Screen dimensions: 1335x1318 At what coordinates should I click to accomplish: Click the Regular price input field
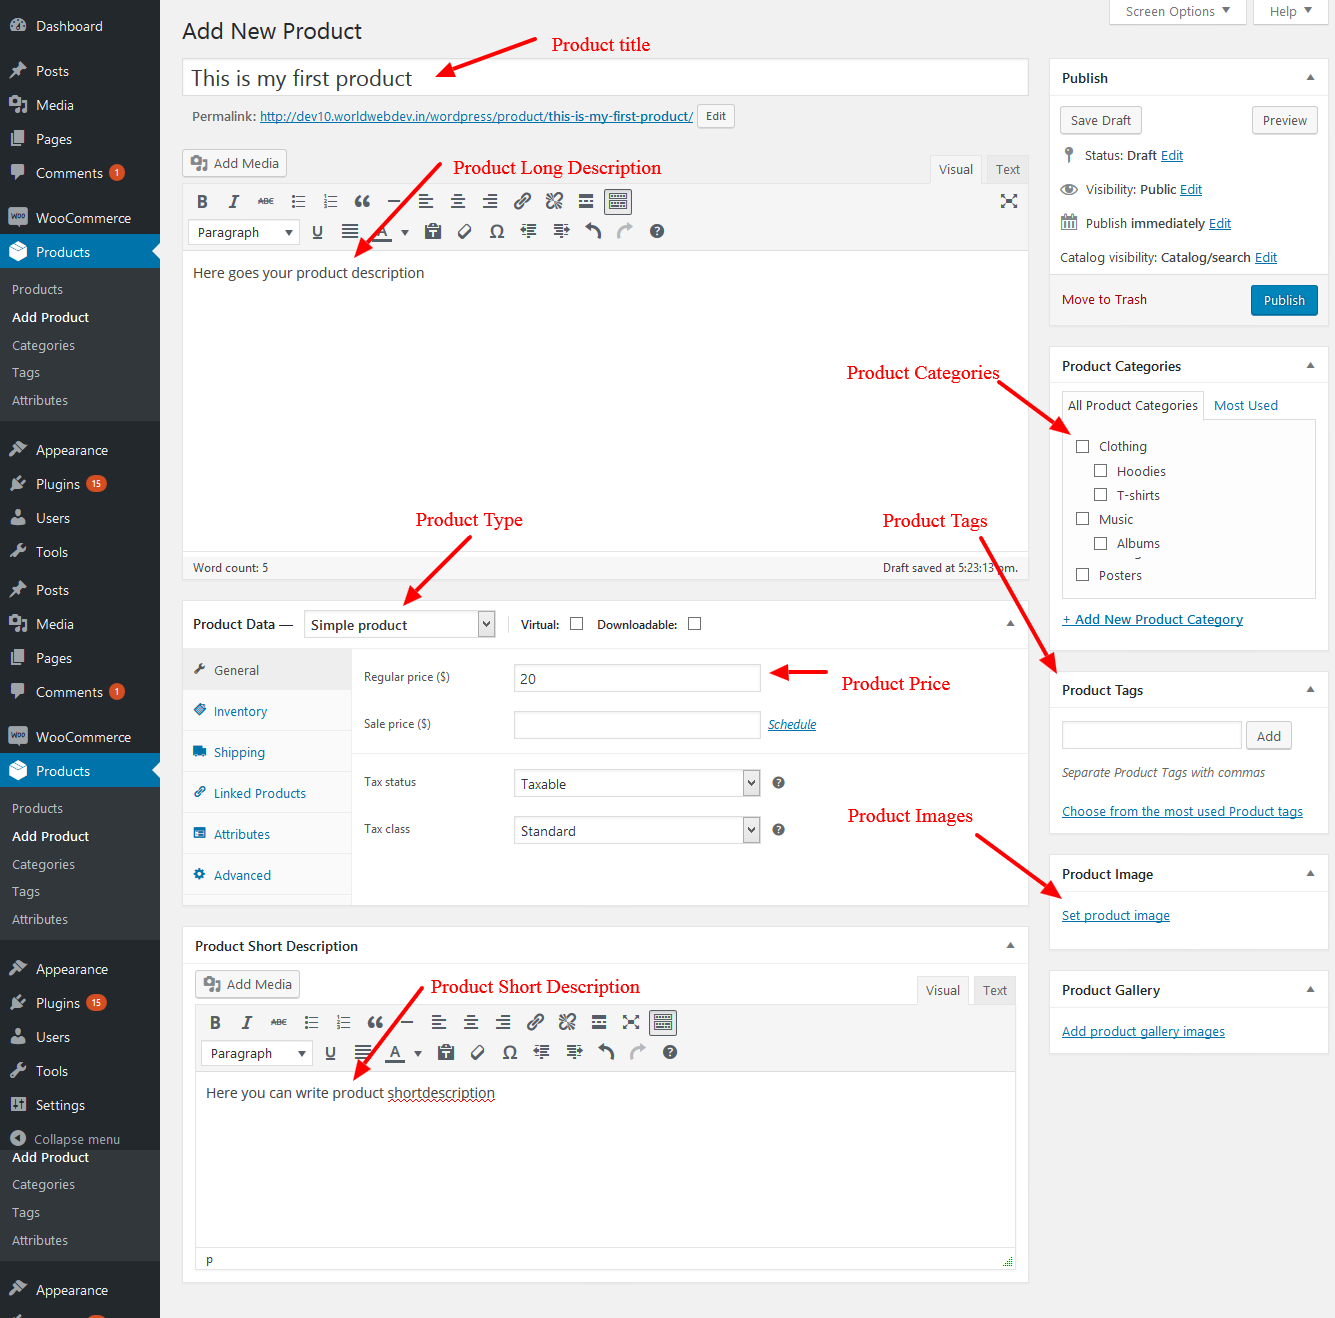(x=637, y=678)
